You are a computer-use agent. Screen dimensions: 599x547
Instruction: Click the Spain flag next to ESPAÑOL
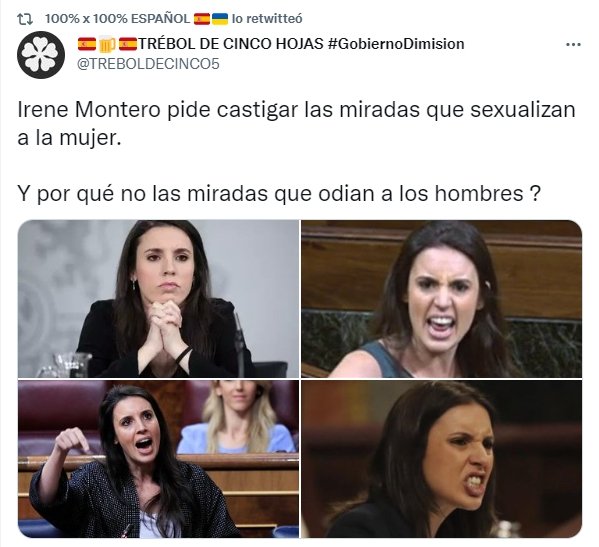point(202,19)
